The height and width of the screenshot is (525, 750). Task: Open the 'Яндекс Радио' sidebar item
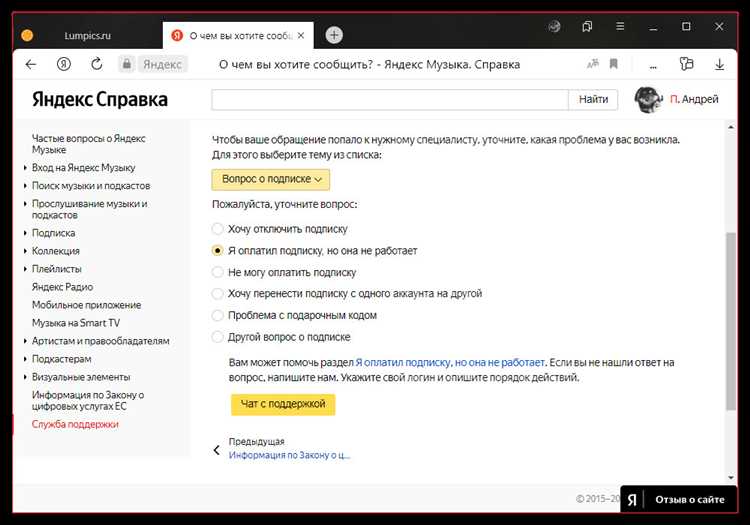[62, 287]
